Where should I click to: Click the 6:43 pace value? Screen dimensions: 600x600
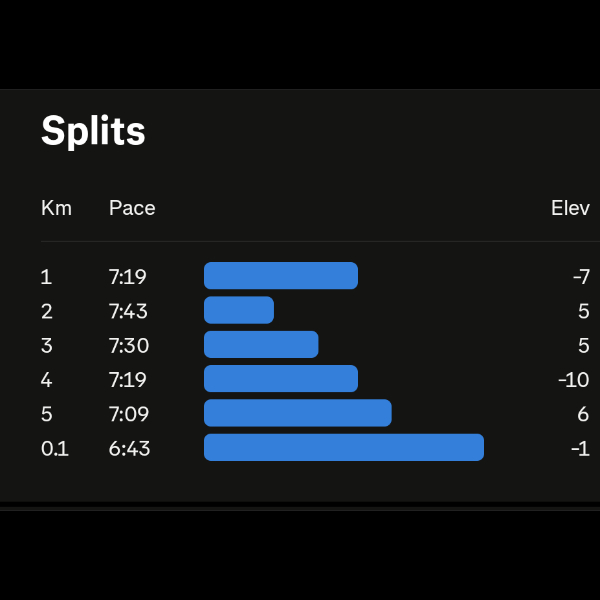pyautogui.click(x=129, y=448)
